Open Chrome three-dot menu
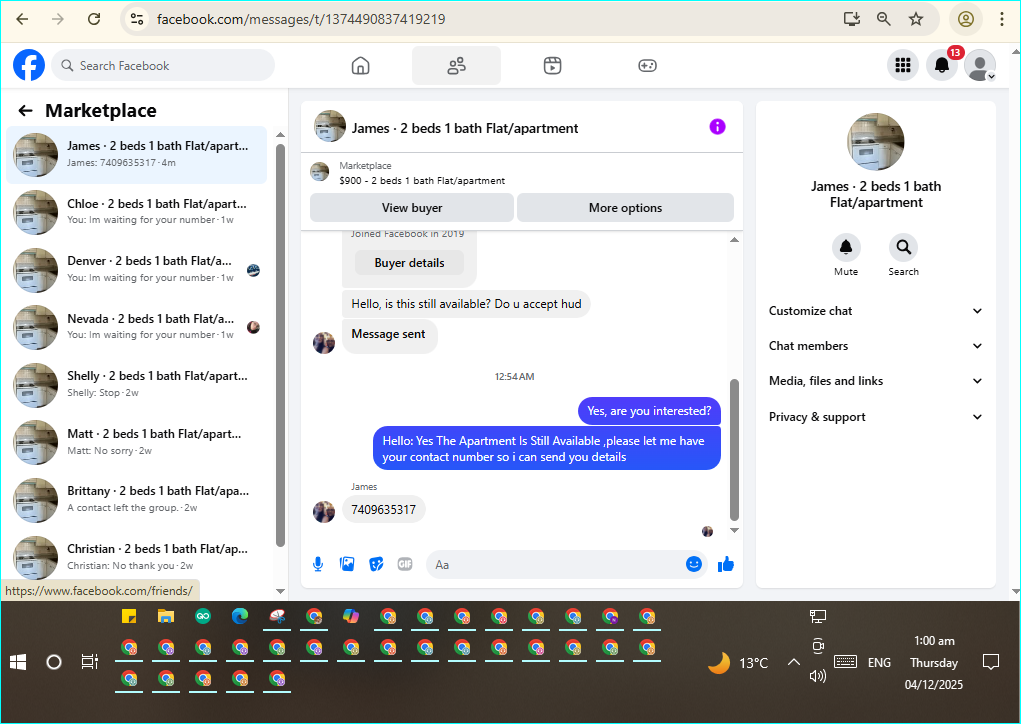Image resolution: width=1021 pixels, height=724 pixels. (1002, 19)
